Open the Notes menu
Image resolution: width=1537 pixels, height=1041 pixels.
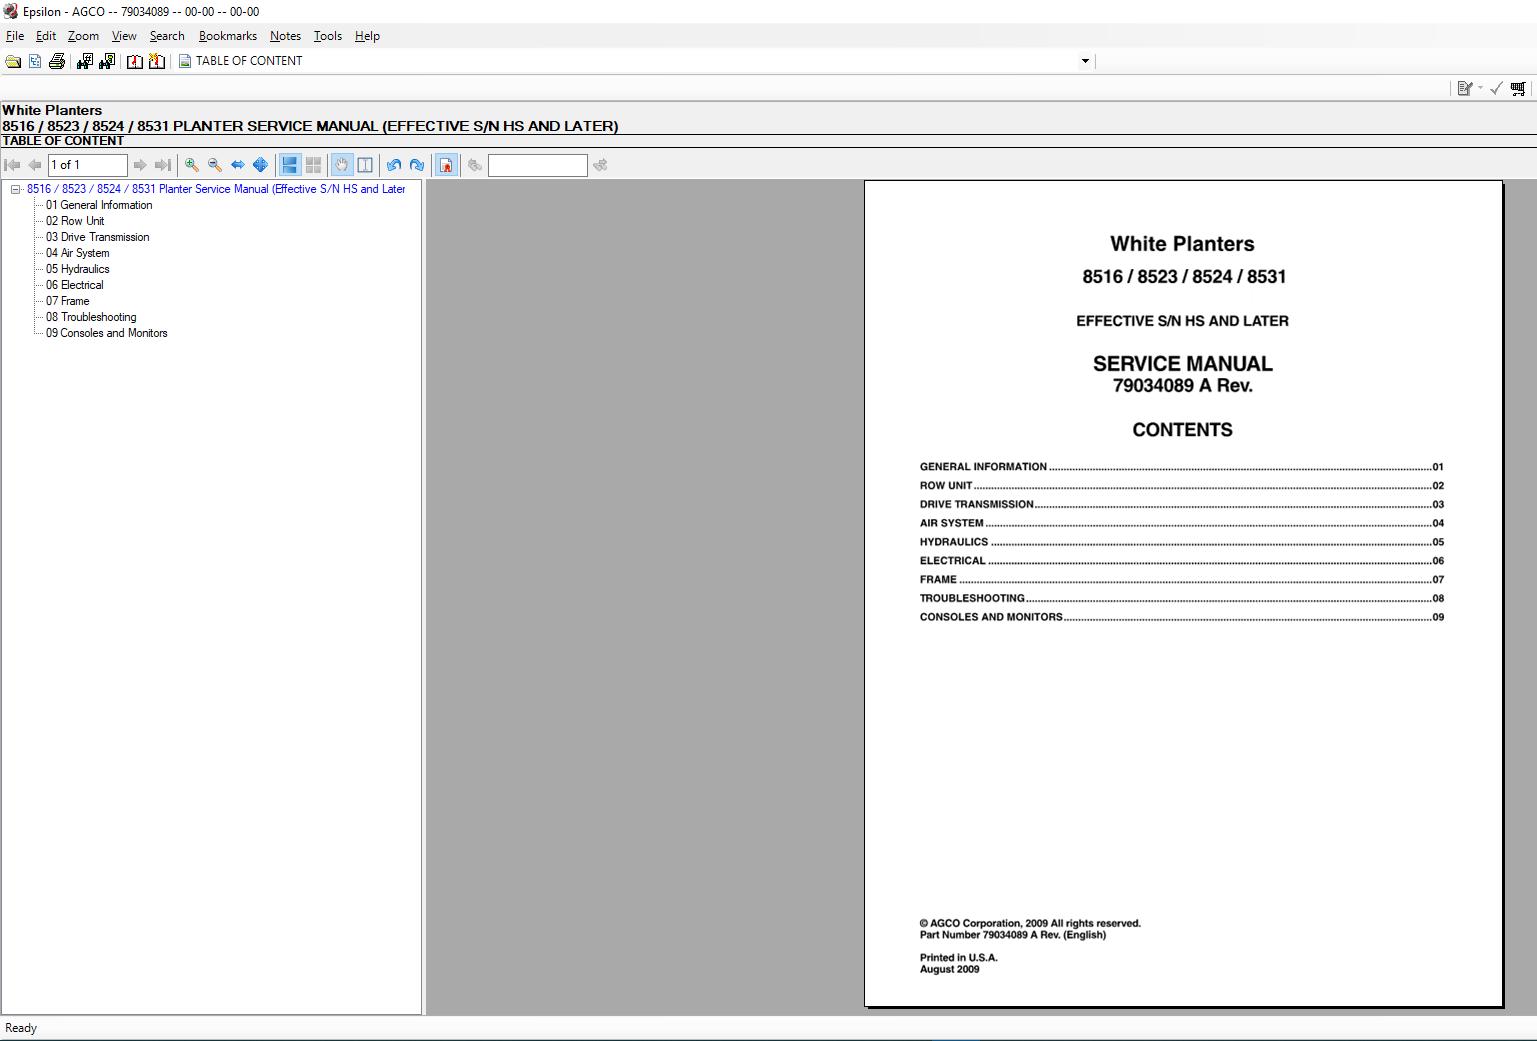click(285, 36)
